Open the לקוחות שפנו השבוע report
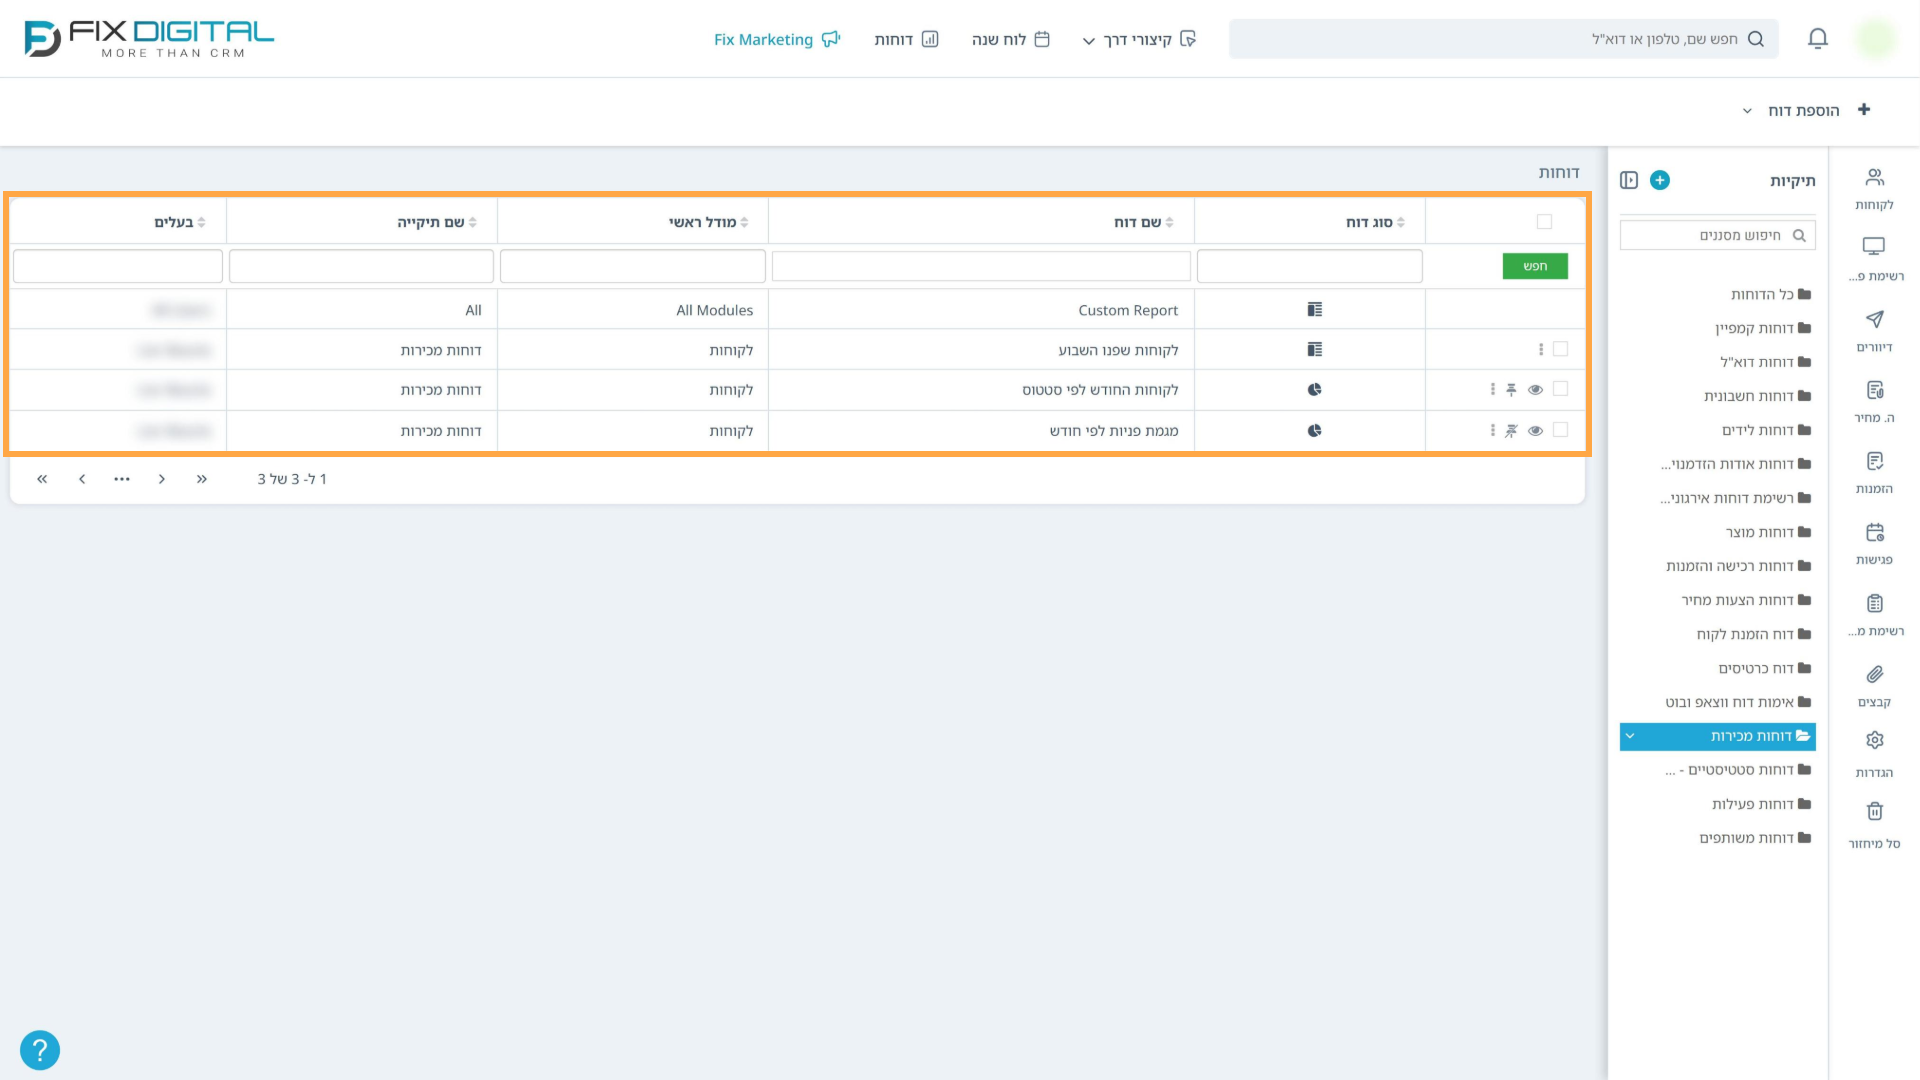Screen dimensions: 1920x1080 click(x=1118, y=350)
